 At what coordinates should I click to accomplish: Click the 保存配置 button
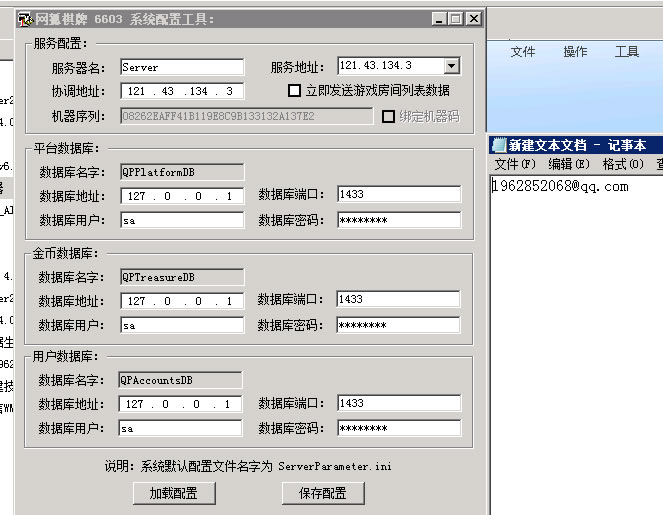(323, 493)
